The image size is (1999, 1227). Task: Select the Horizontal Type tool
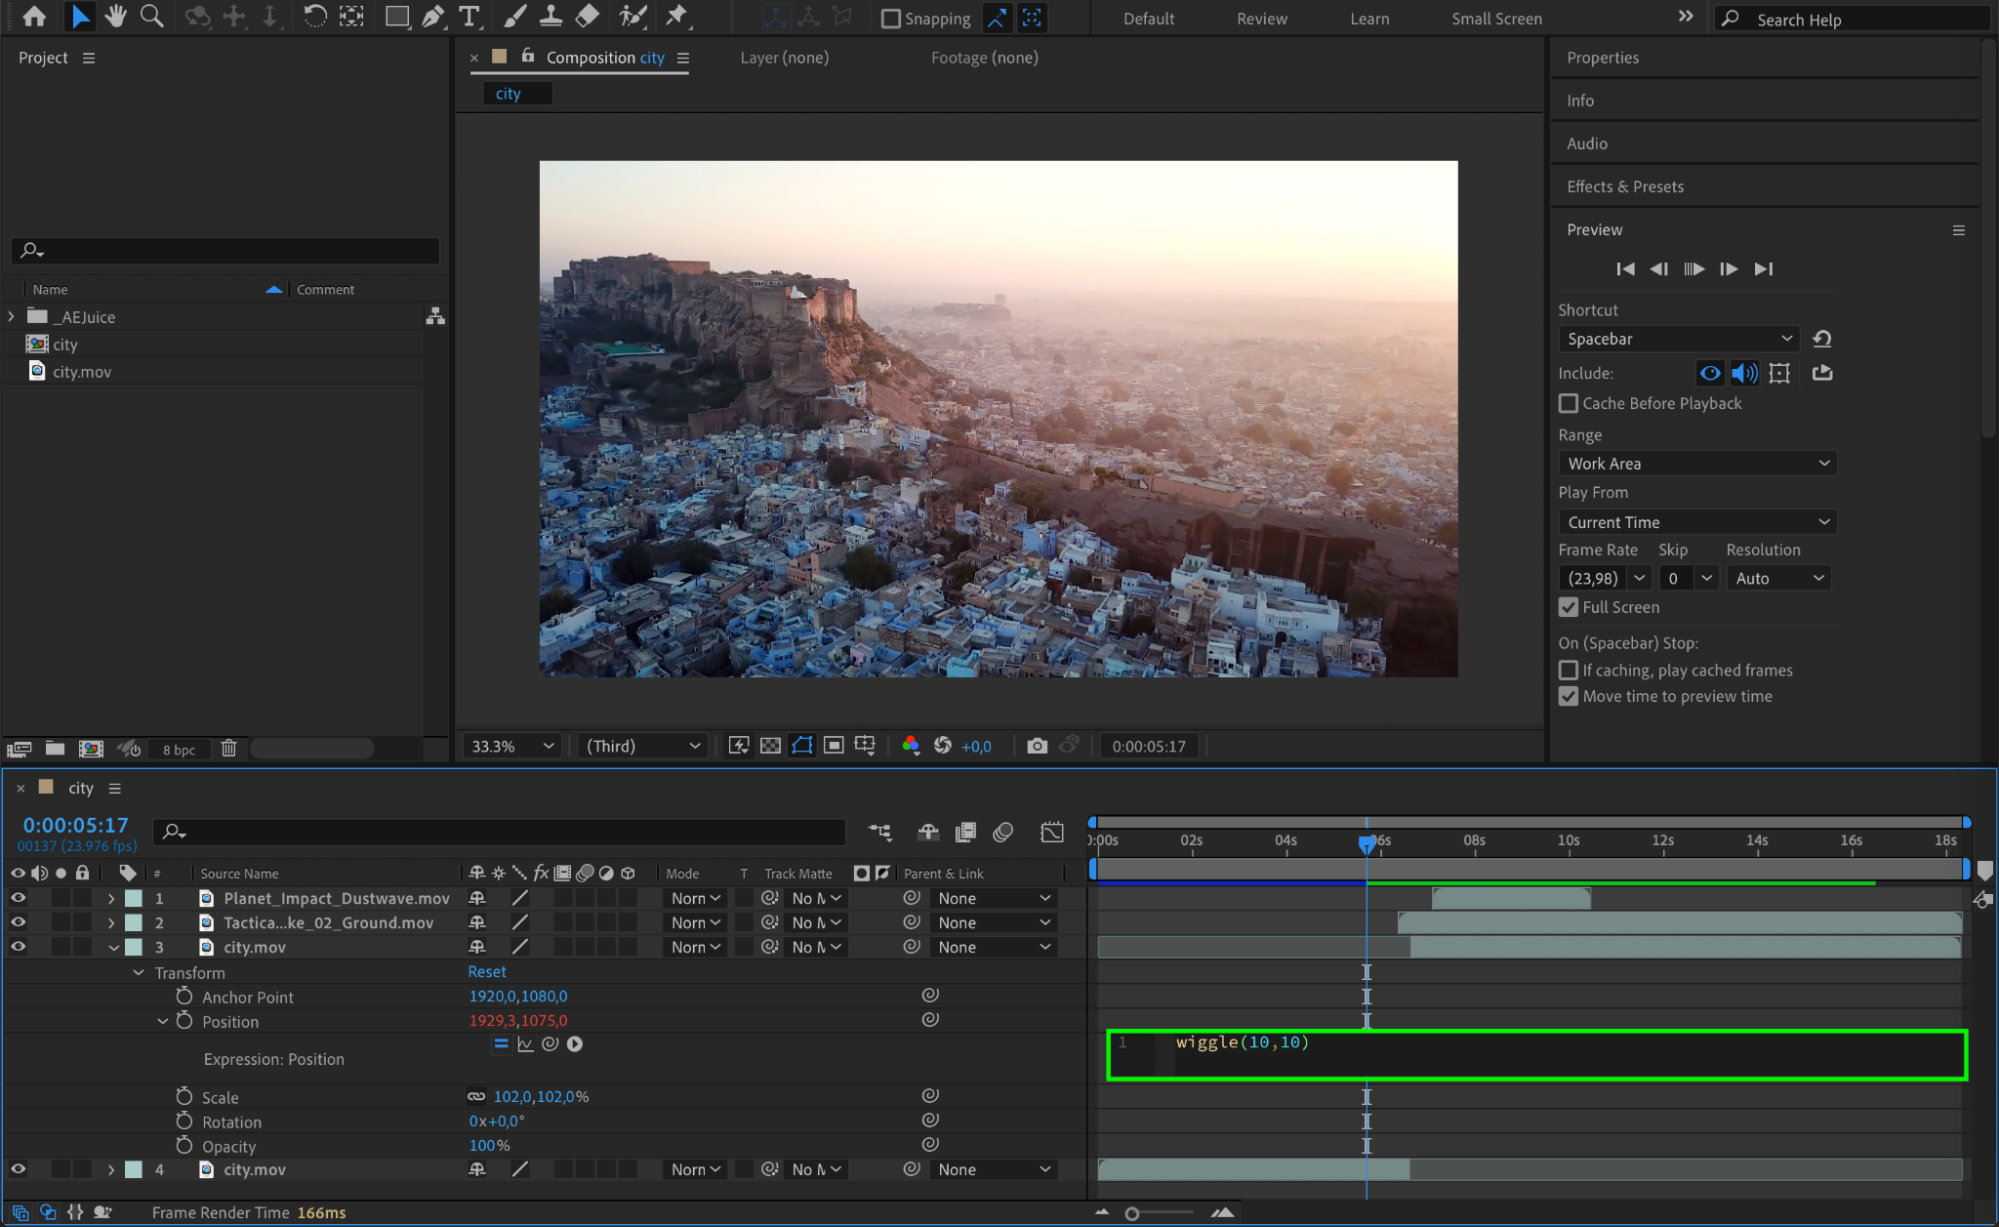468,17
